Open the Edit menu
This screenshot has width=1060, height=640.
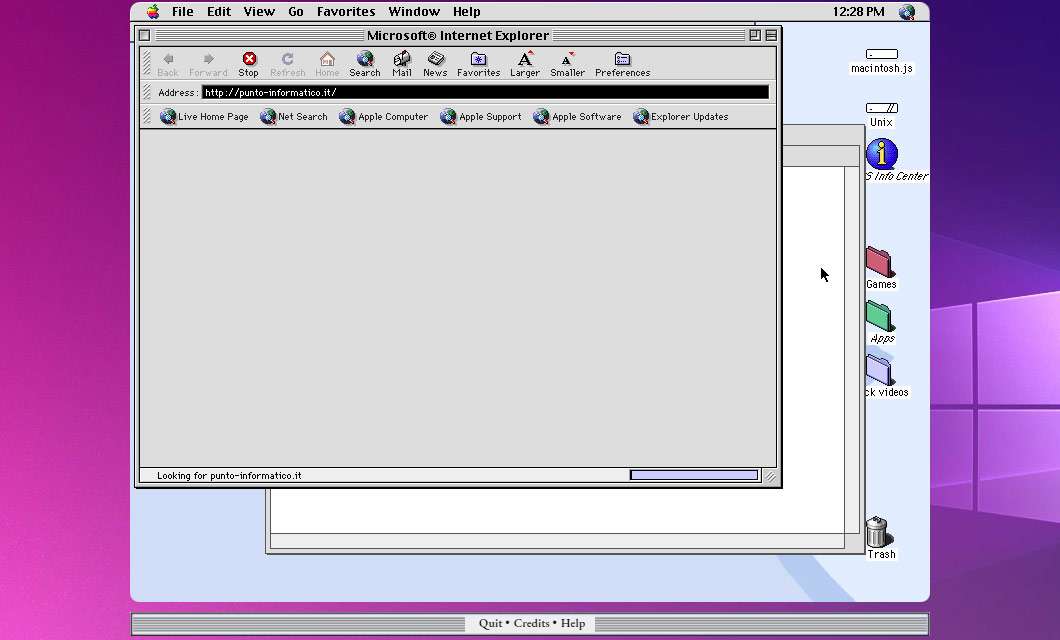[219, 11]
